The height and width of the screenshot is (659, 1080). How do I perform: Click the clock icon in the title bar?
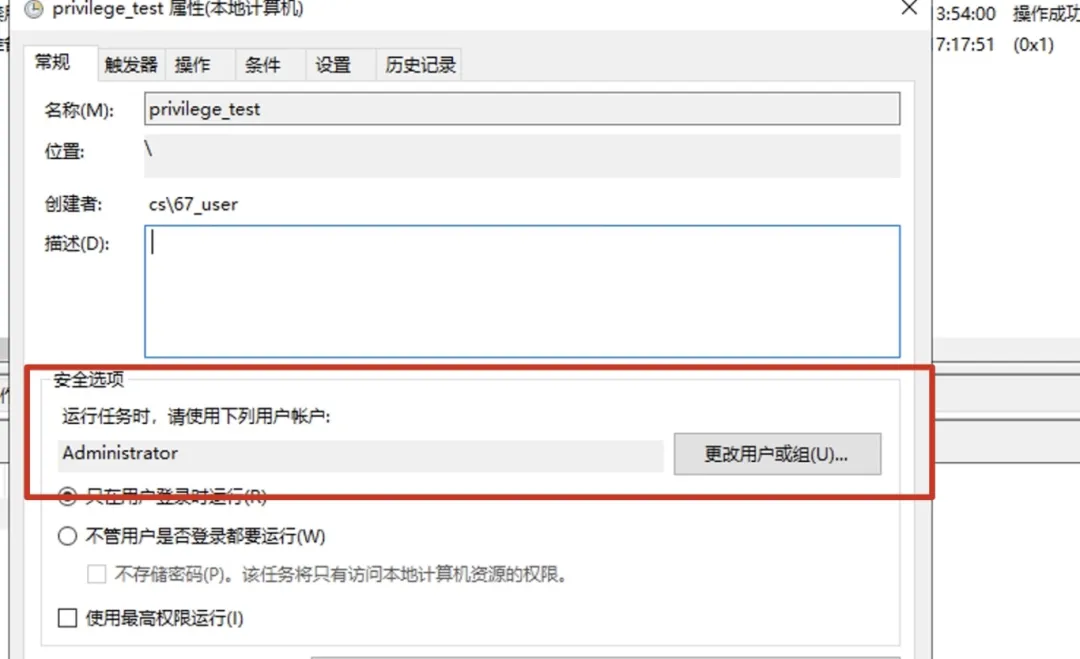point(33,9)
